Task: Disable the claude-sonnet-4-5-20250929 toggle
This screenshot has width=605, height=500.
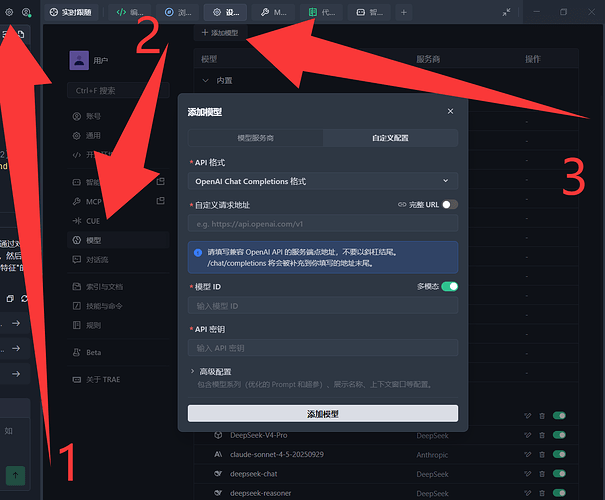Action: point(559,454)
